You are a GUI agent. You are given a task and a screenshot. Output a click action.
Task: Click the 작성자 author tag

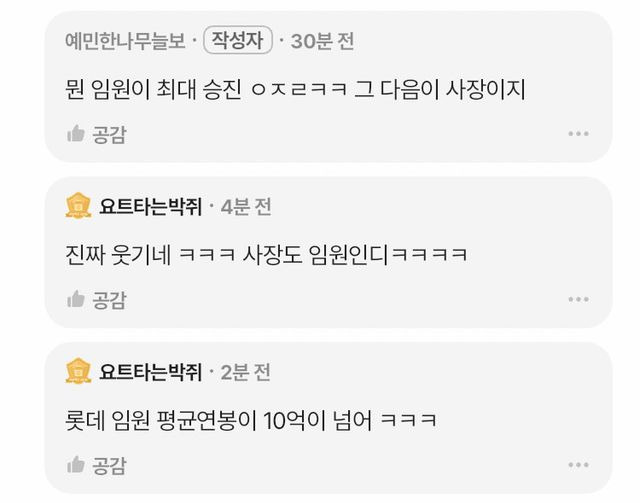pos(238,40)
